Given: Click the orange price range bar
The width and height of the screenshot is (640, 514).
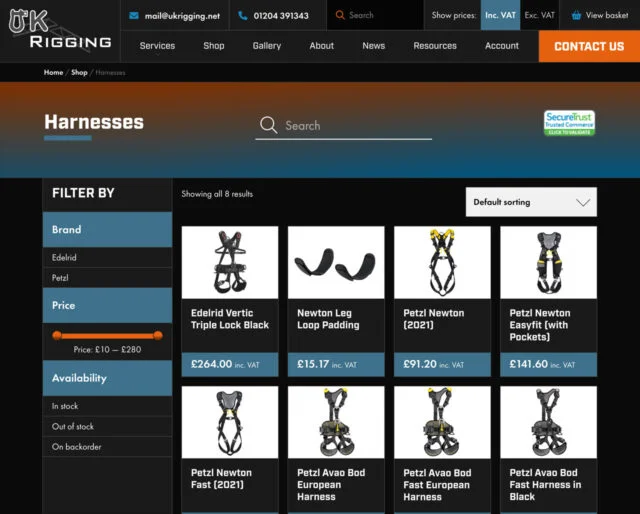Looking at the screenshot, I should pyautogui.click(x=107, y=336).
